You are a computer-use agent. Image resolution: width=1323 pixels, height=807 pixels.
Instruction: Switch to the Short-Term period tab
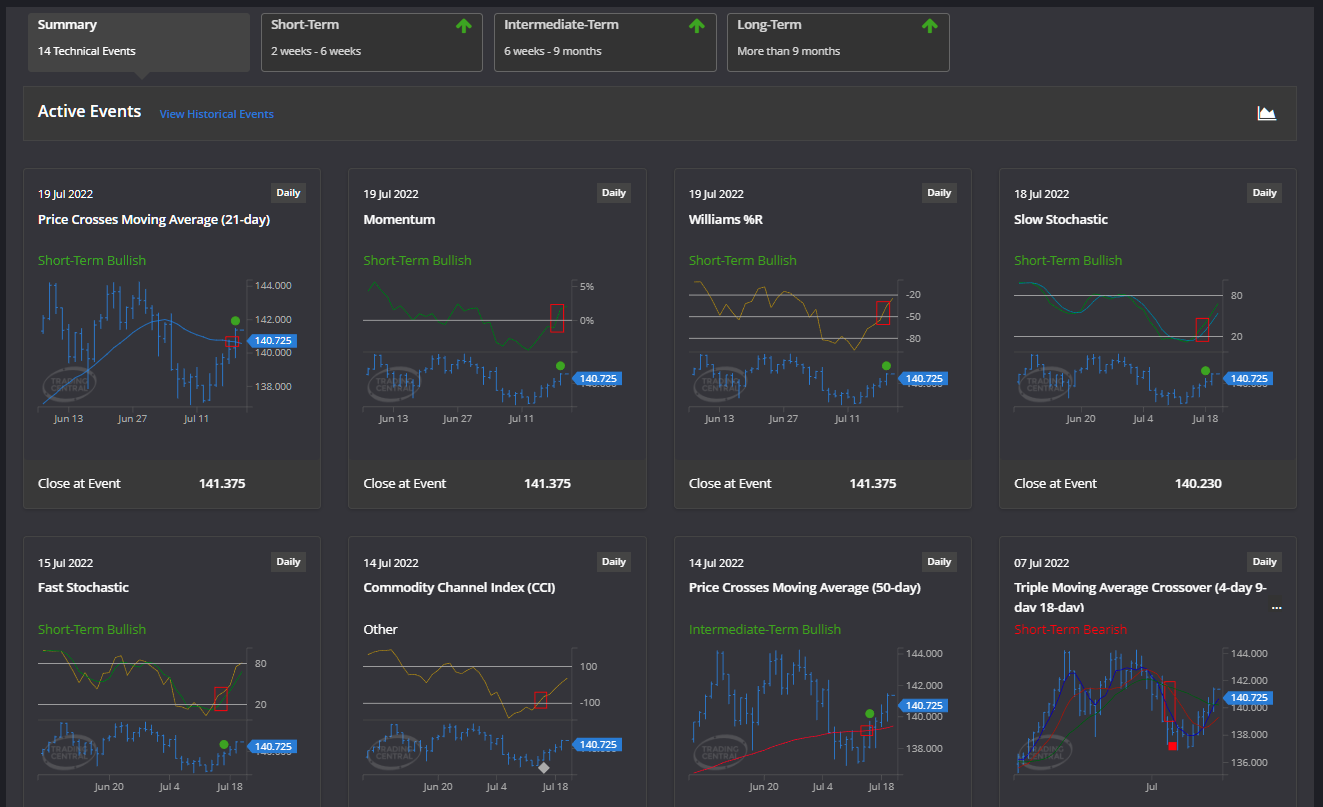pos(371,42)
